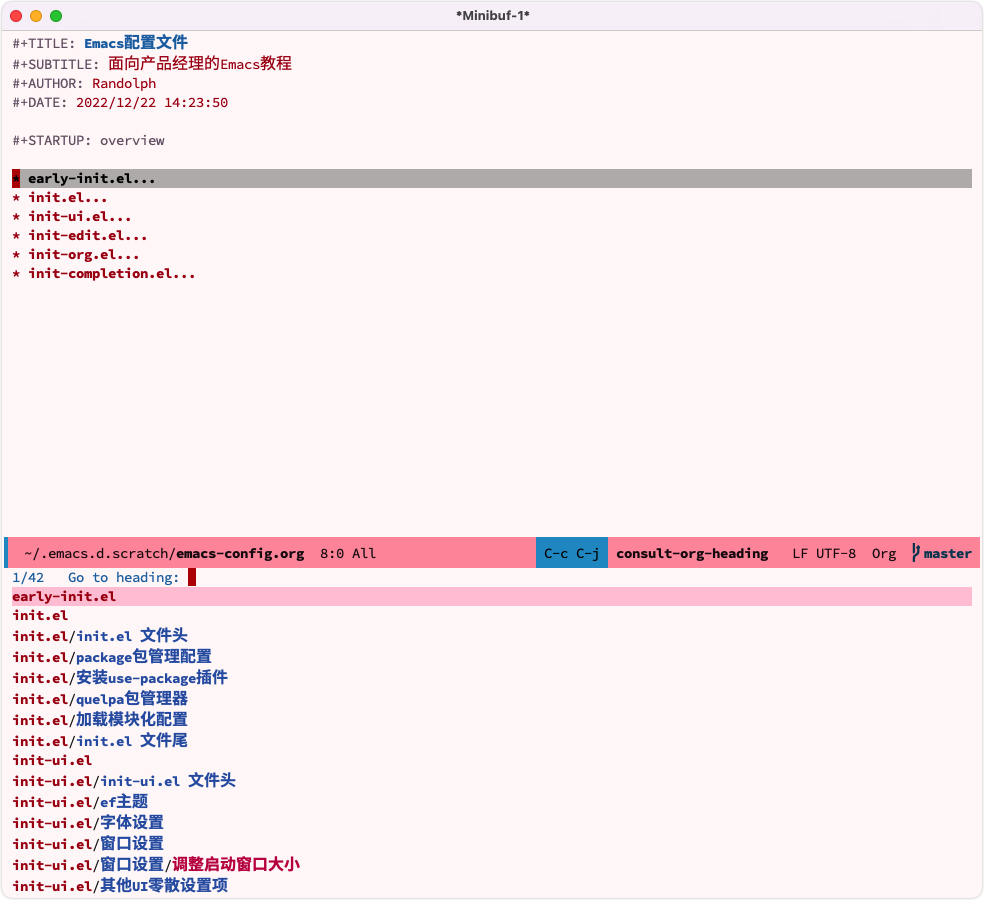Click the LF line ending indicator
Viewport: 984px width, 900px height.
(800, 554)
